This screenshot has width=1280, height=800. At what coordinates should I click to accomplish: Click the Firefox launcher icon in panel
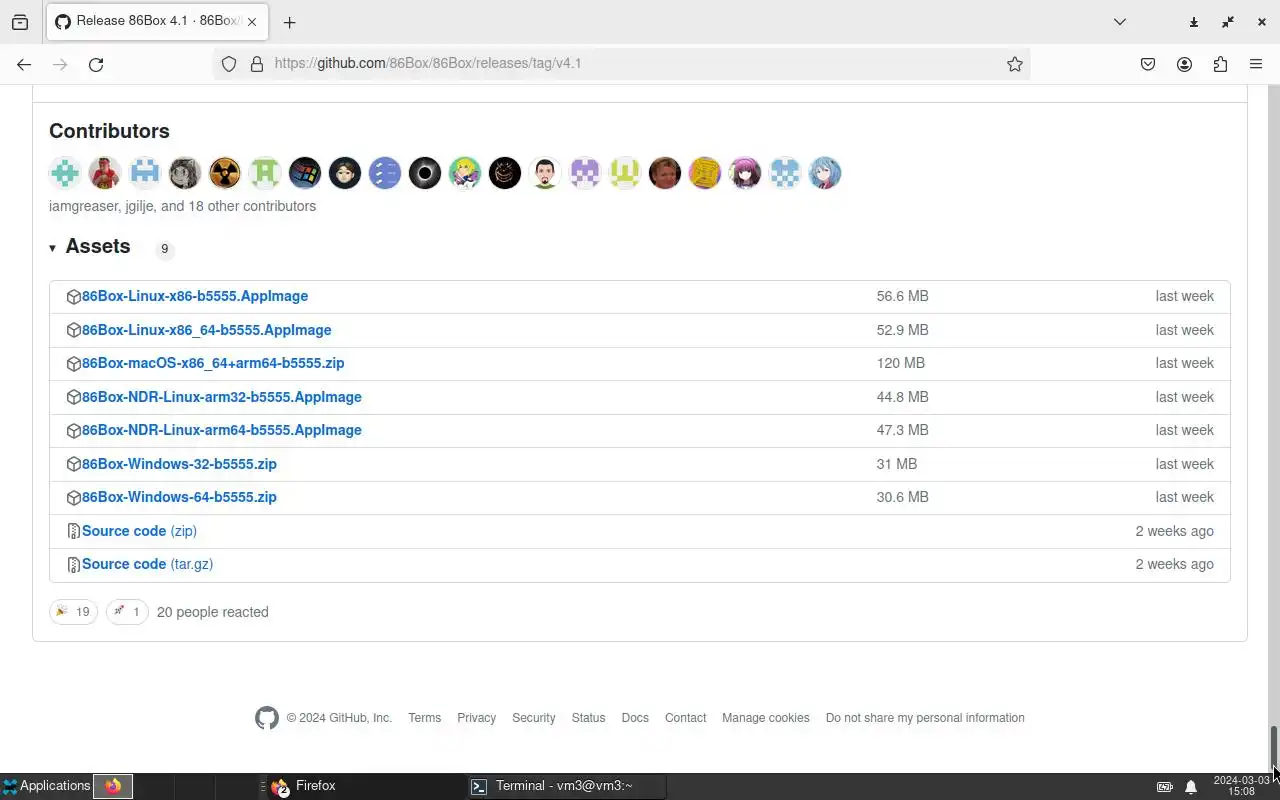(113, 786)
